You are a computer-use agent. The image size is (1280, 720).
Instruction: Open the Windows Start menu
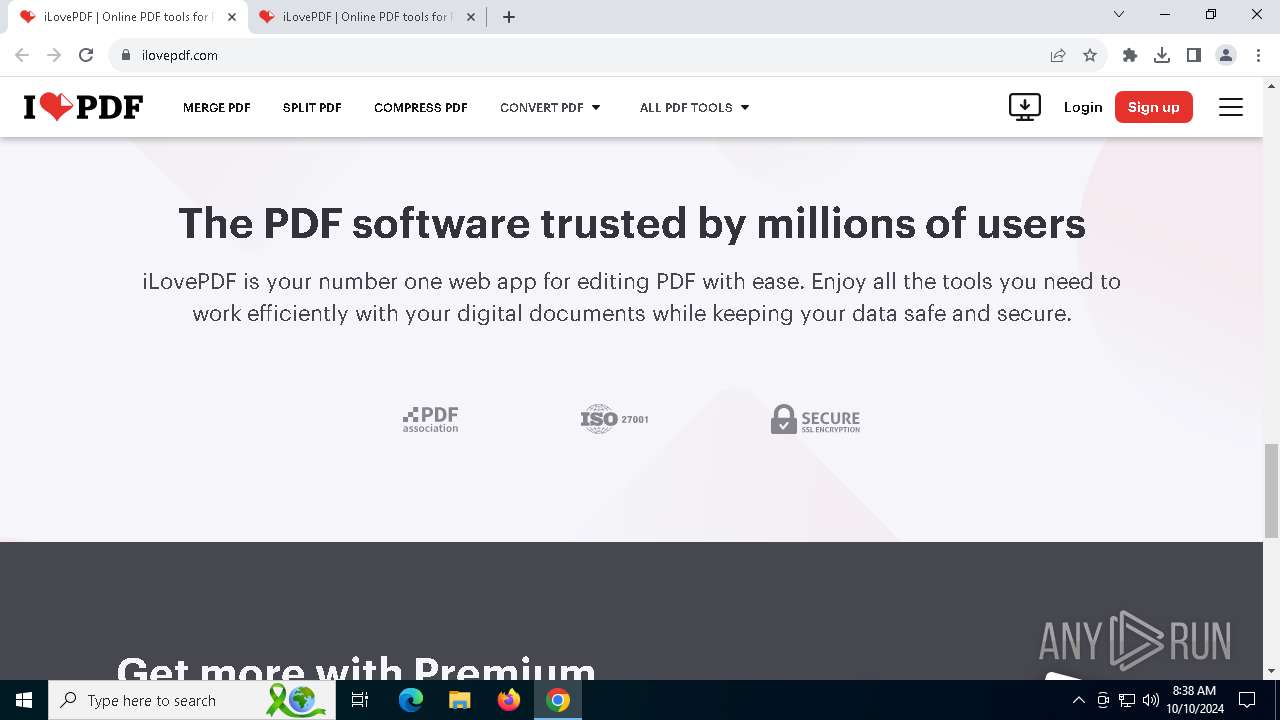point(24,700)
